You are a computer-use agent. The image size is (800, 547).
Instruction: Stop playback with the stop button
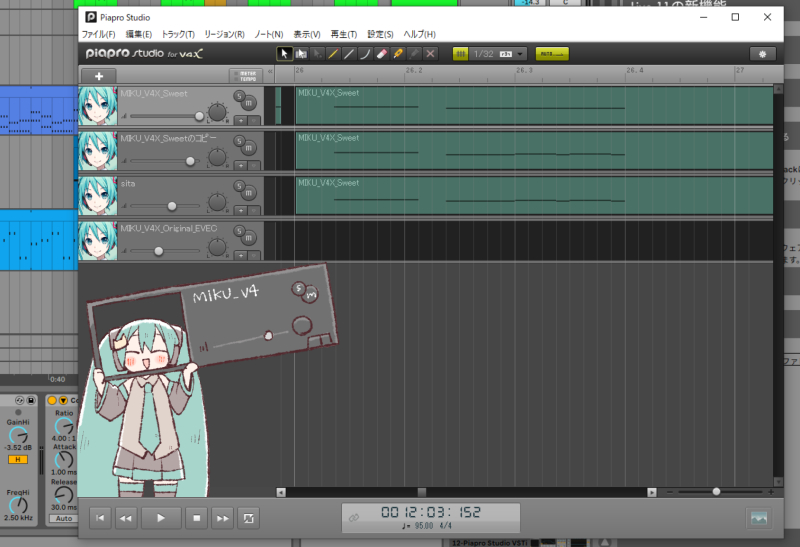196,518
